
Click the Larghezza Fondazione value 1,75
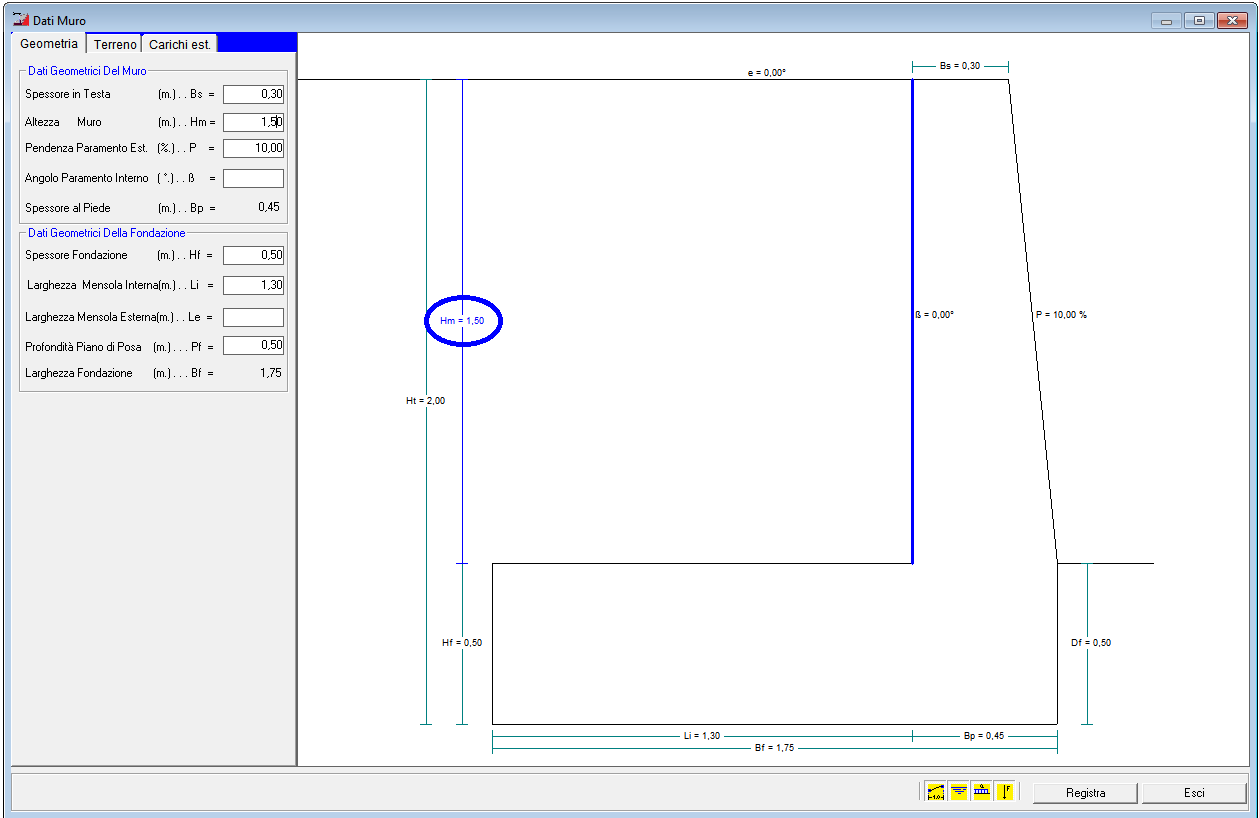point(270,373)
